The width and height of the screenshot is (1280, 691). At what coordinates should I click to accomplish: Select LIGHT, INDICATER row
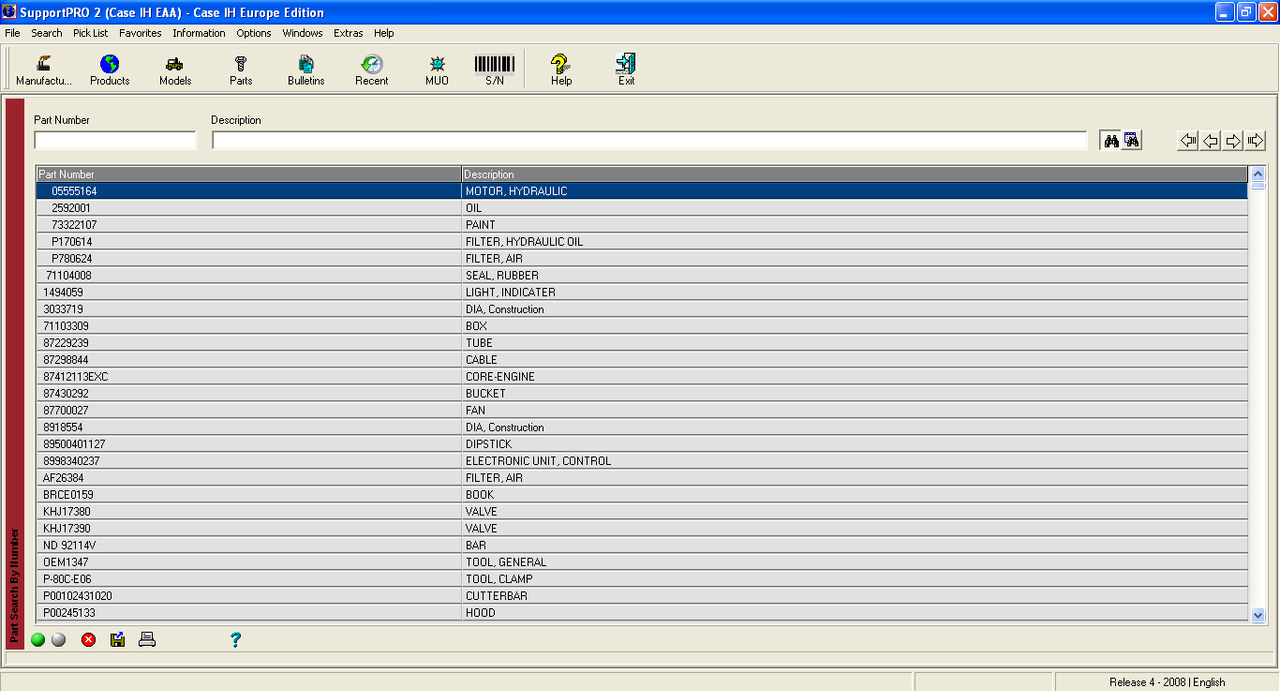[642, 292]
